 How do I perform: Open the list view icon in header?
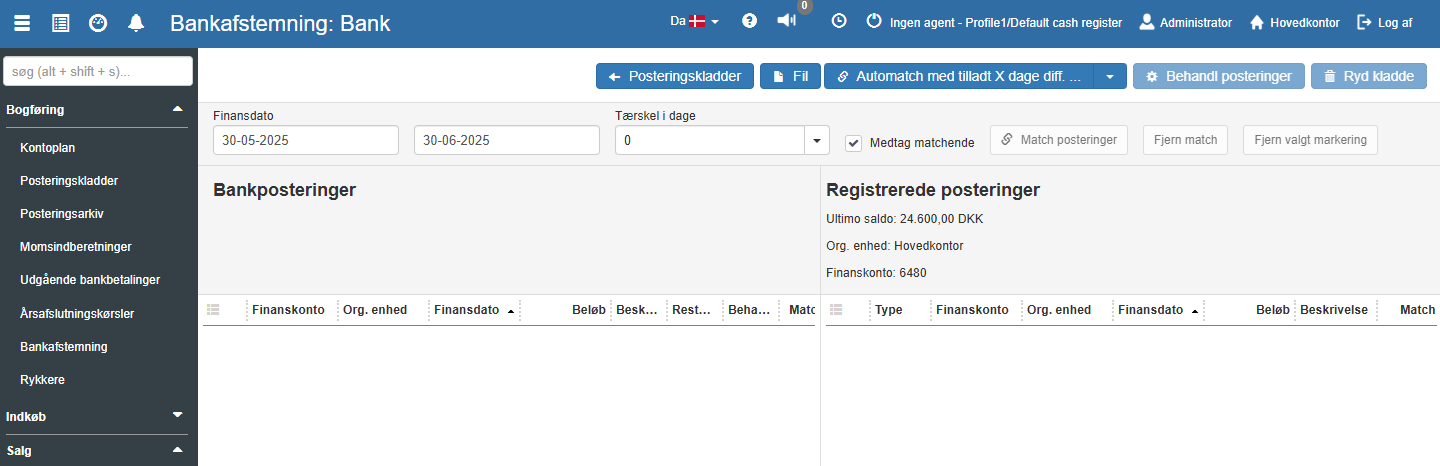[x=60, y=22]
